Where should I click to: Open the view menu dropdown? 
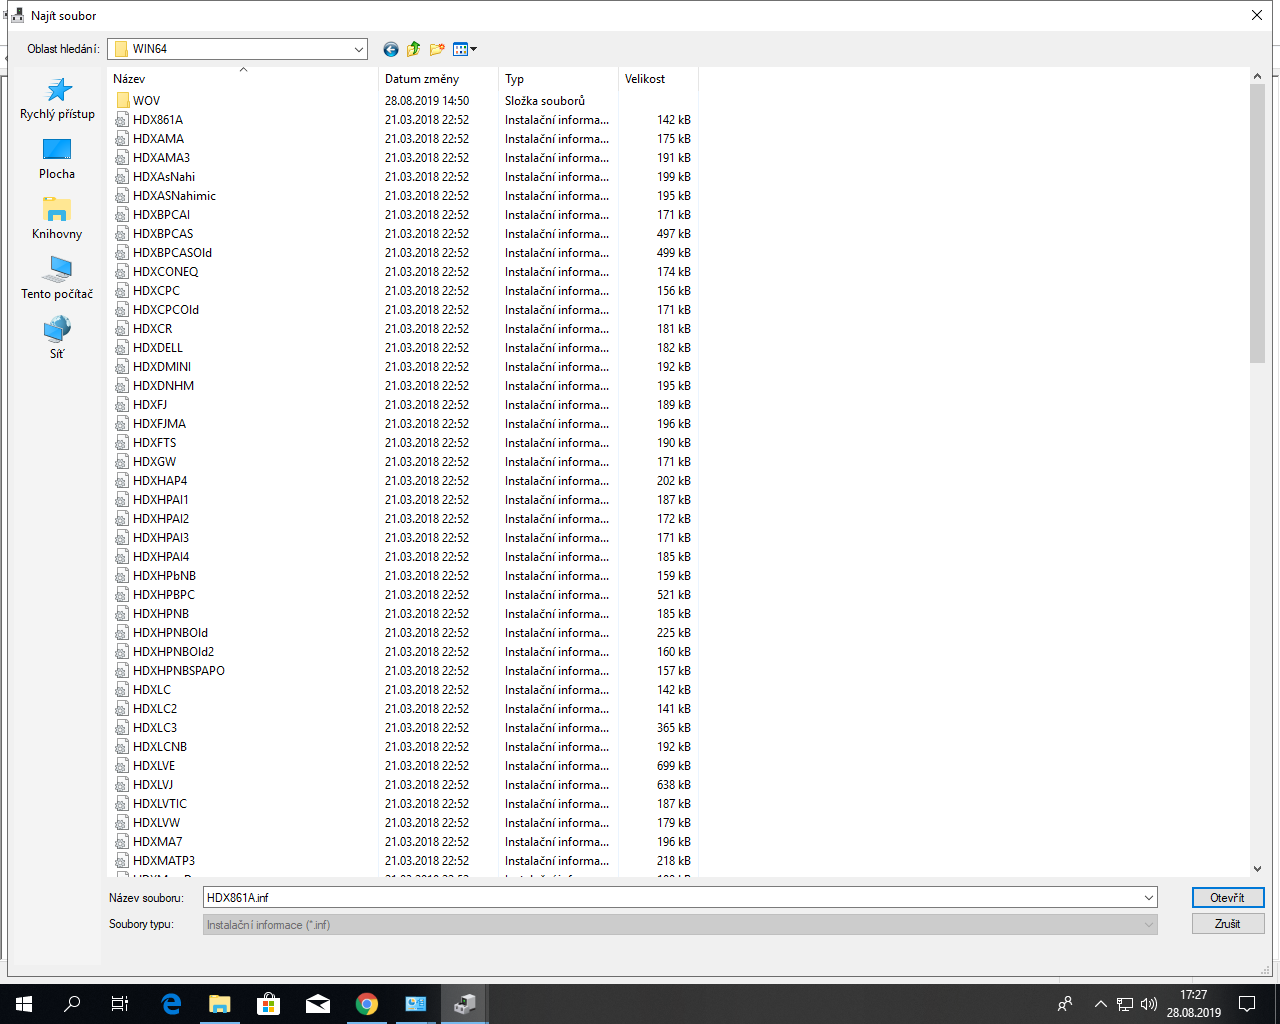coord(465,49)
